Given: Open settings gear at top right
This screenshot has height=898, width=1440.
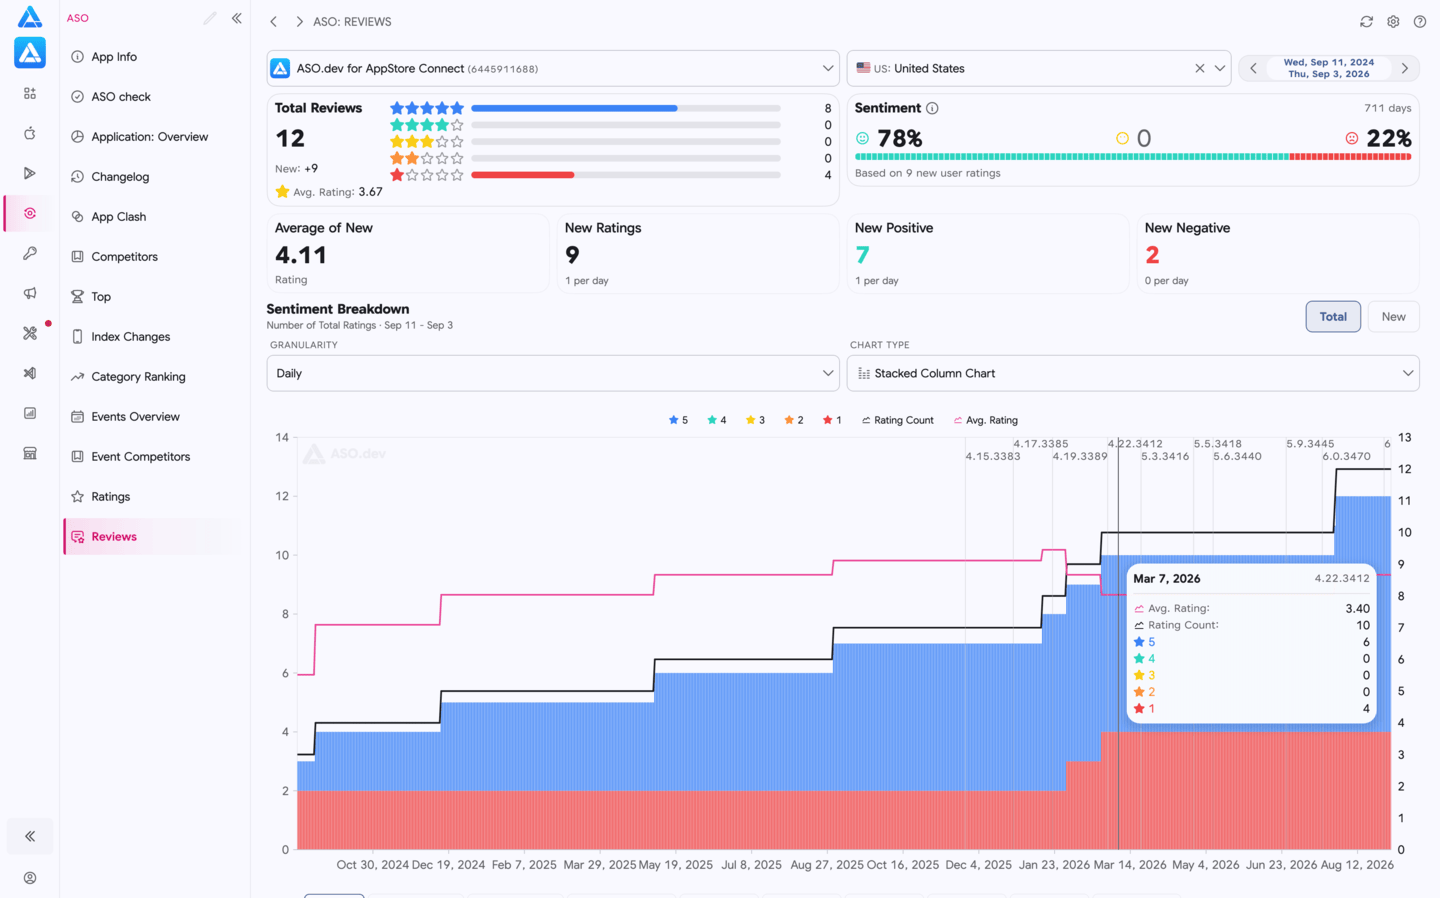Looking at the screenshot, I should pyautogui.click(x=1393, y=21).
